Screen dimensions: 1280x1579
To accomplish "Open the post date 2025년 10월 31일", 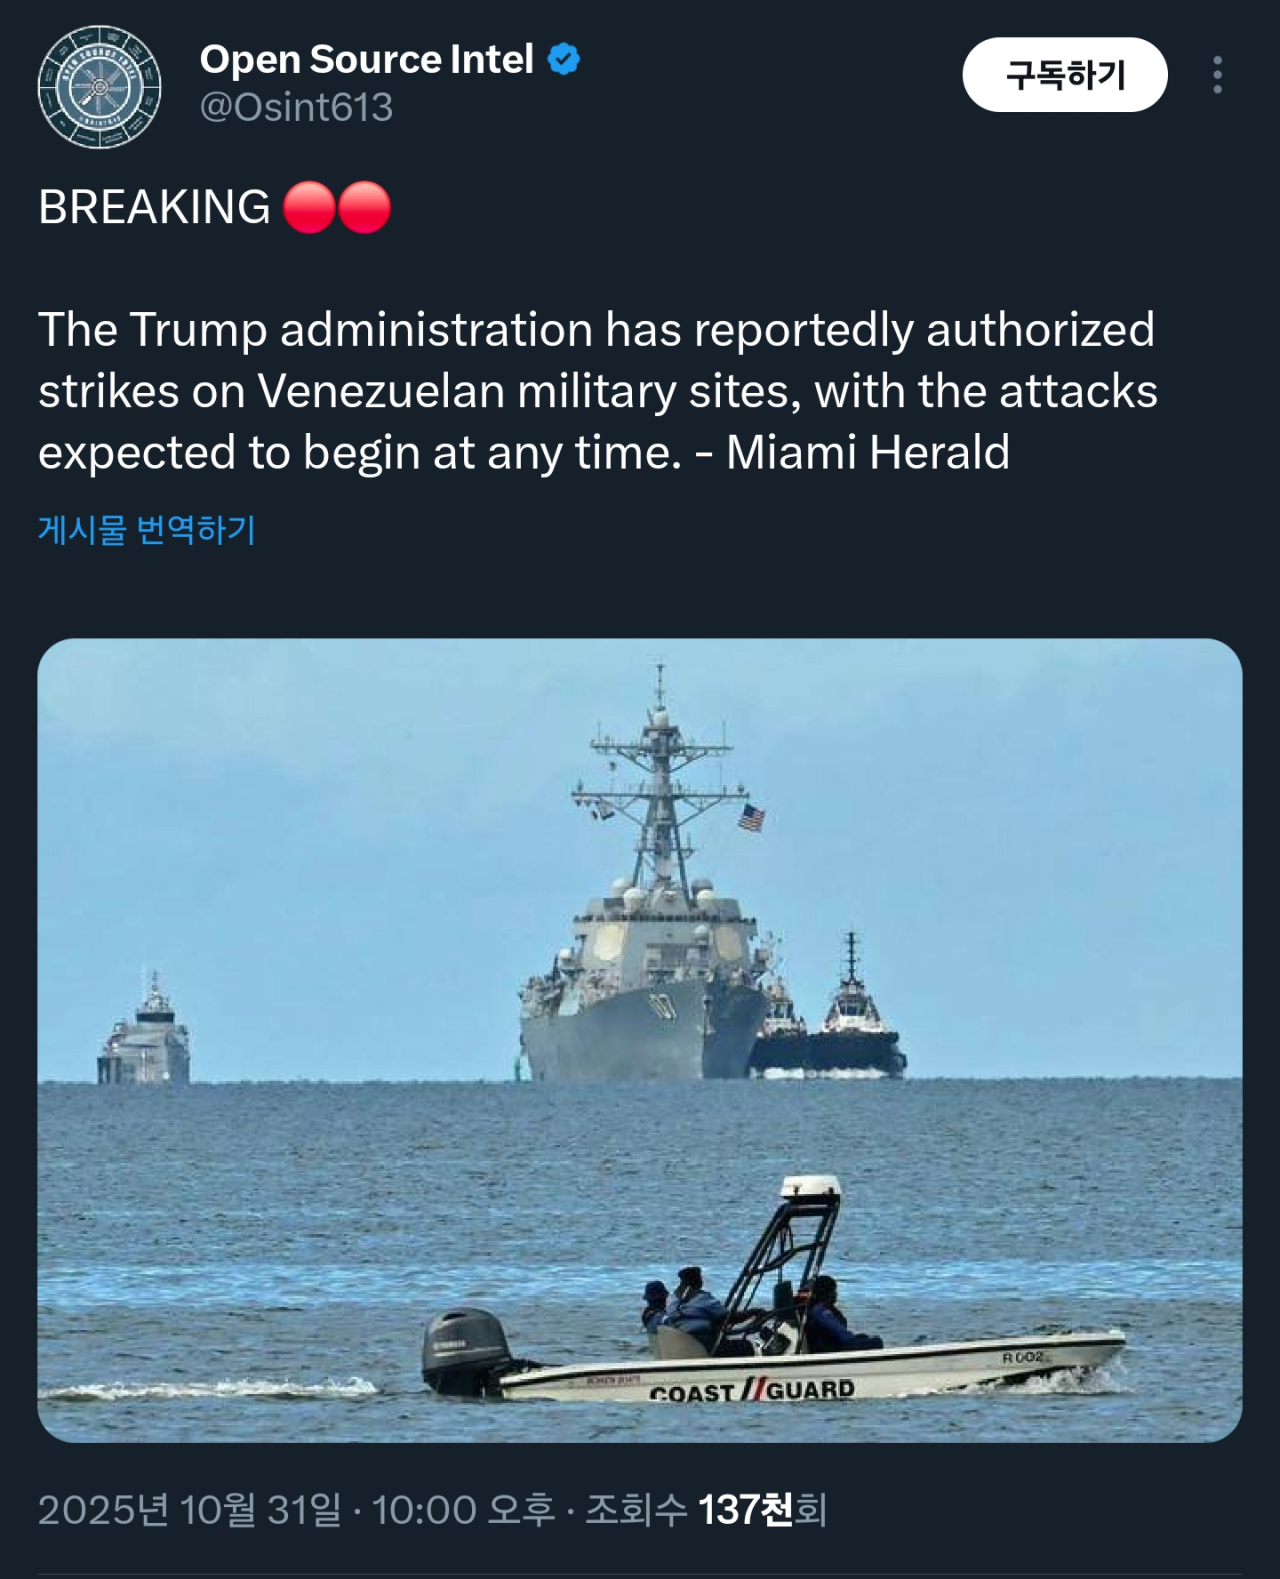I will click(190, 1510).
